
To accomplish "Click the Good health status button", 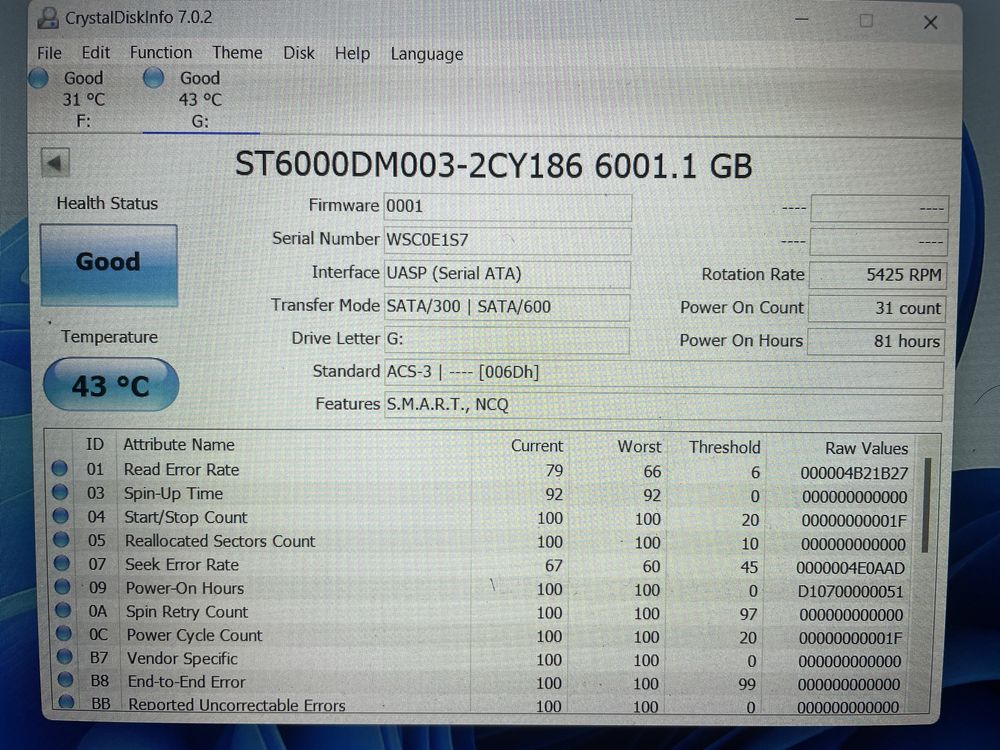I will tap(108, 265).
